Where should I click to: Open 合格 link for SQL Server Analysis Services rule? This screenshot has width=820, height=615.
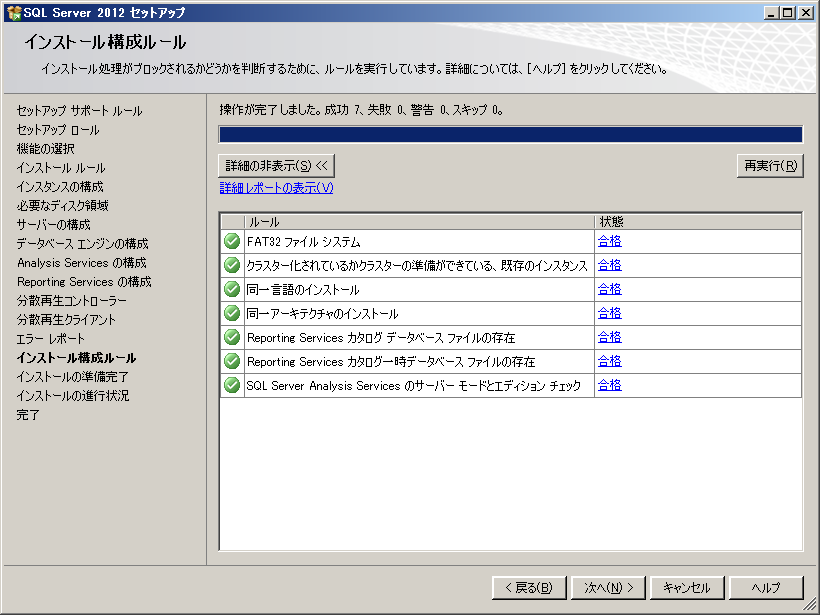(x=609, y=385)
